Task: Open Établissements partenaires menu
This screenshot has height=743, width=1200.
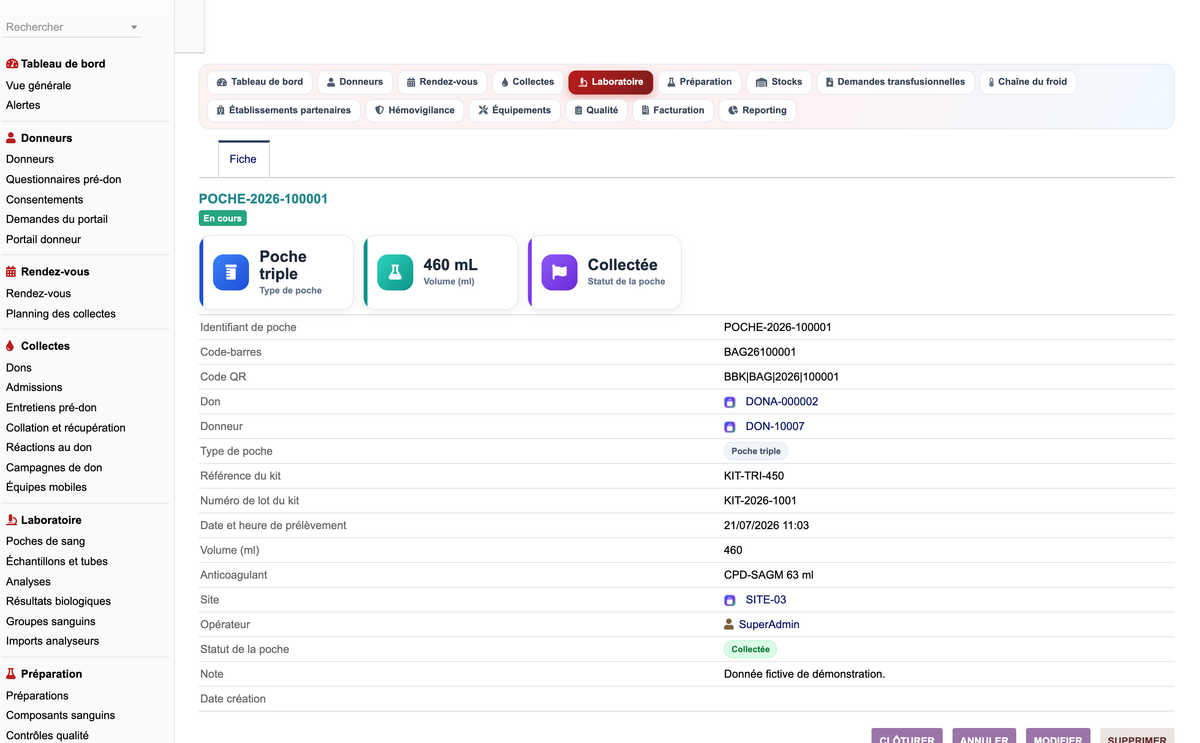Action: pyautogui.click(x=283, y=110)
